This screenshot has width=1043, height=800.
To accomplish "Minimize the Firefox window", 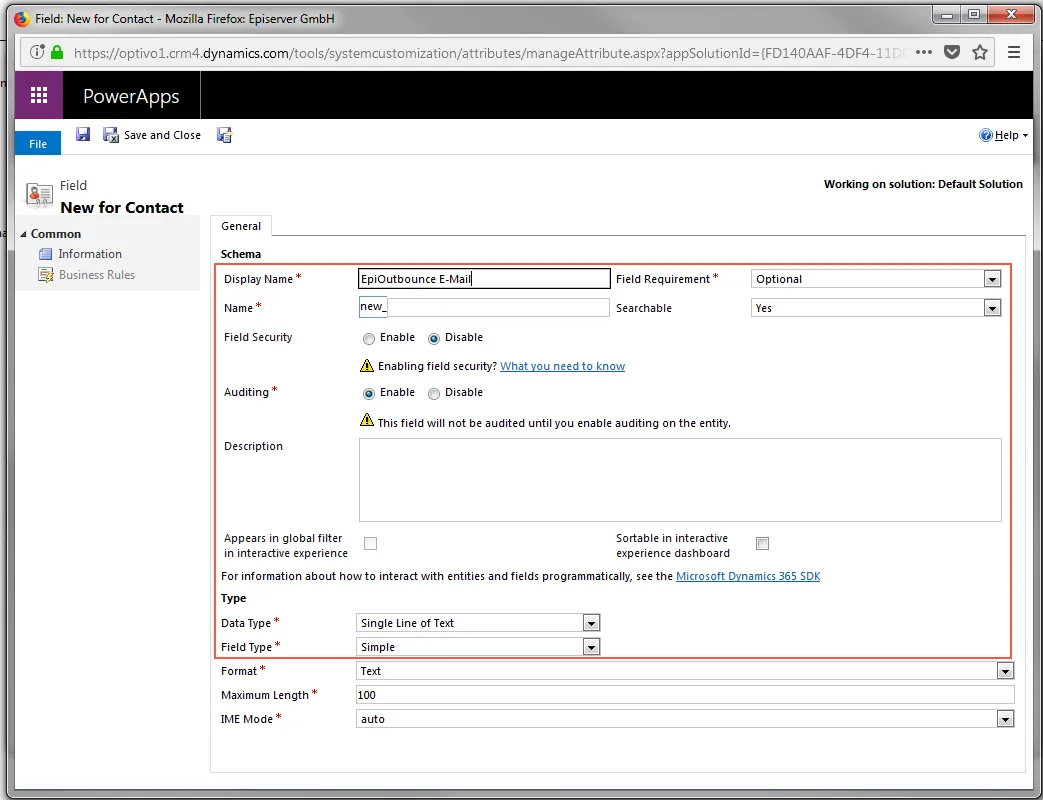I will [x=947, y=15].
